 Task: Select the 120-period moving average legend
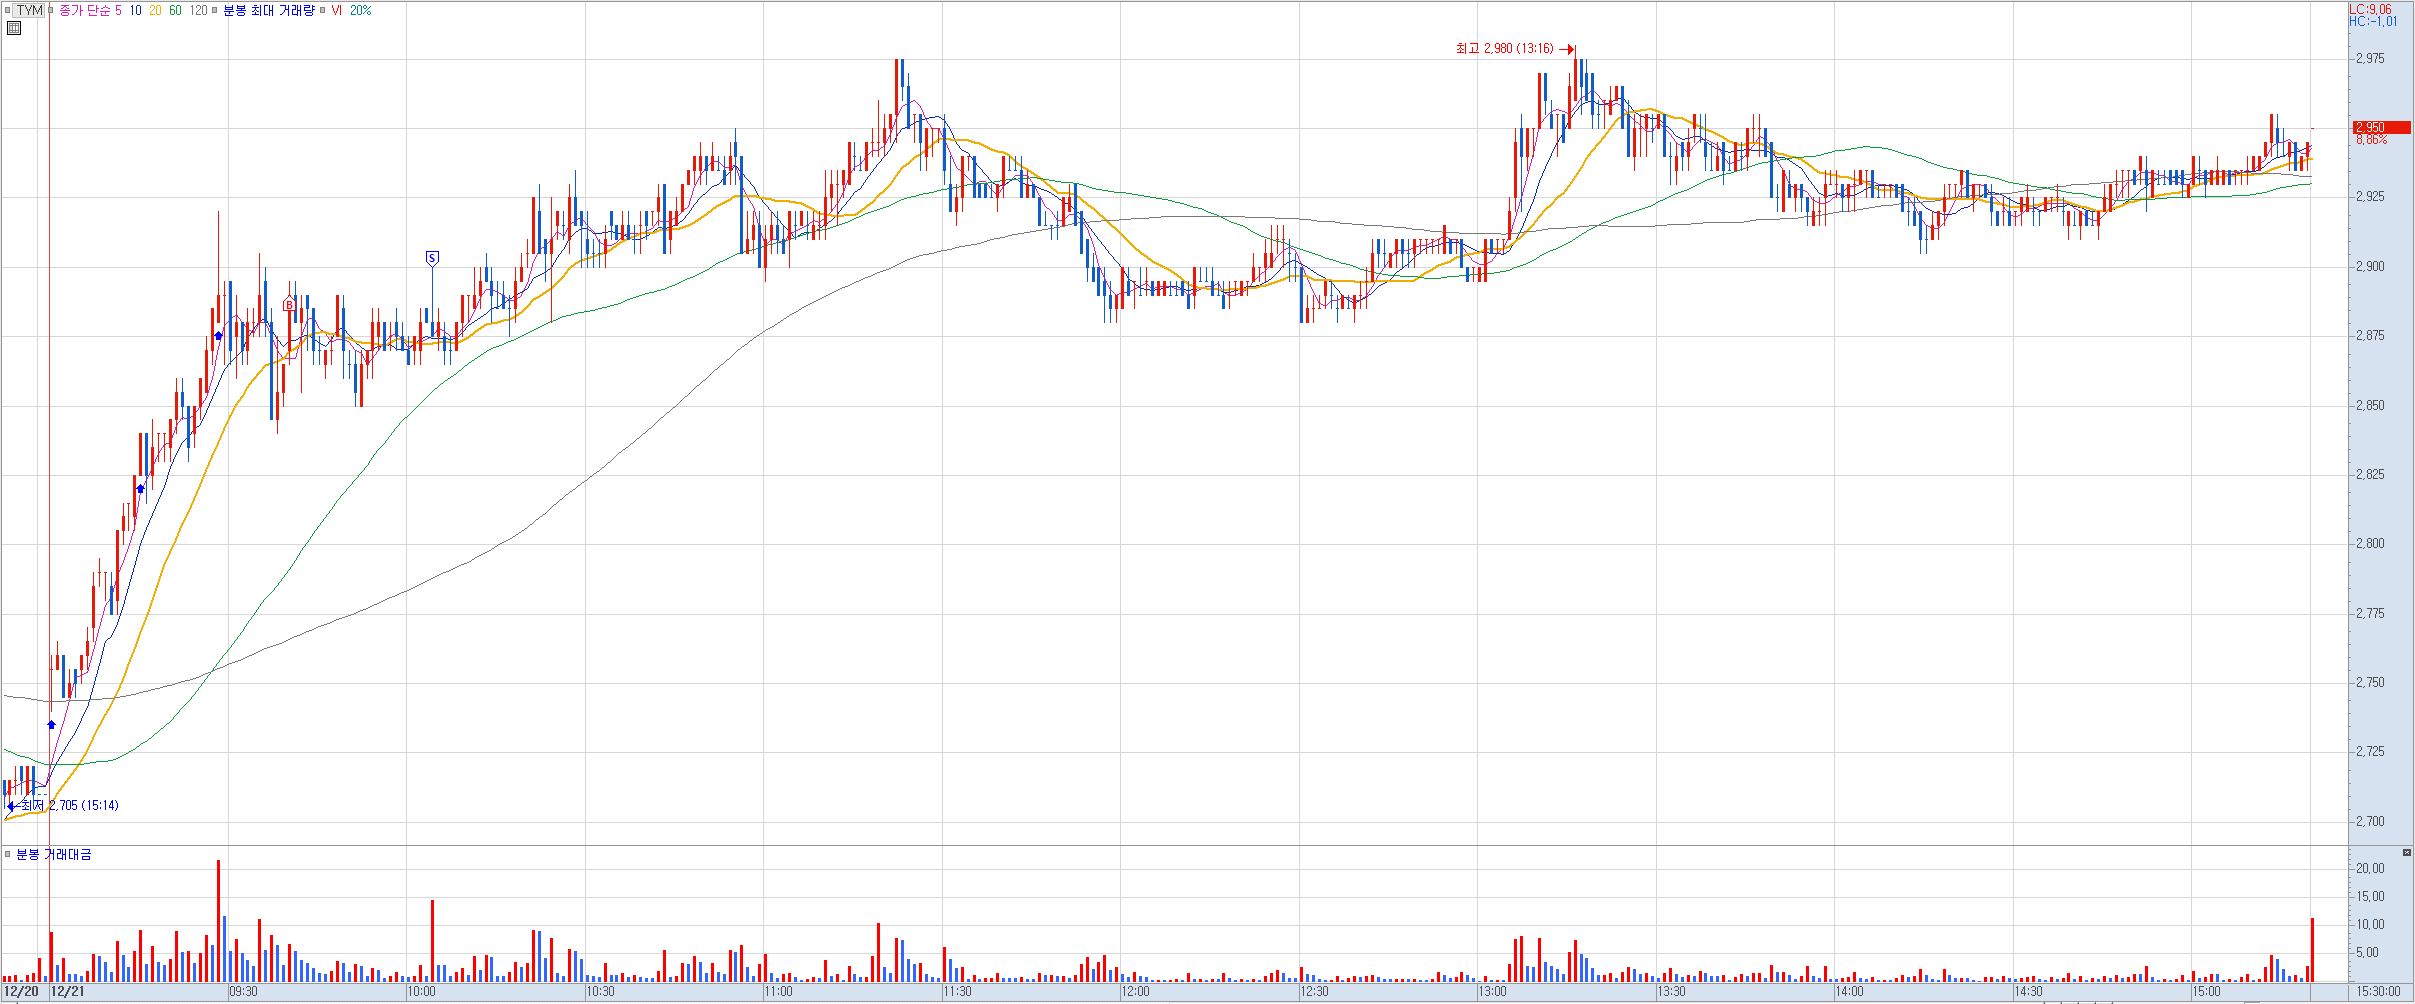tap(198, 10)
